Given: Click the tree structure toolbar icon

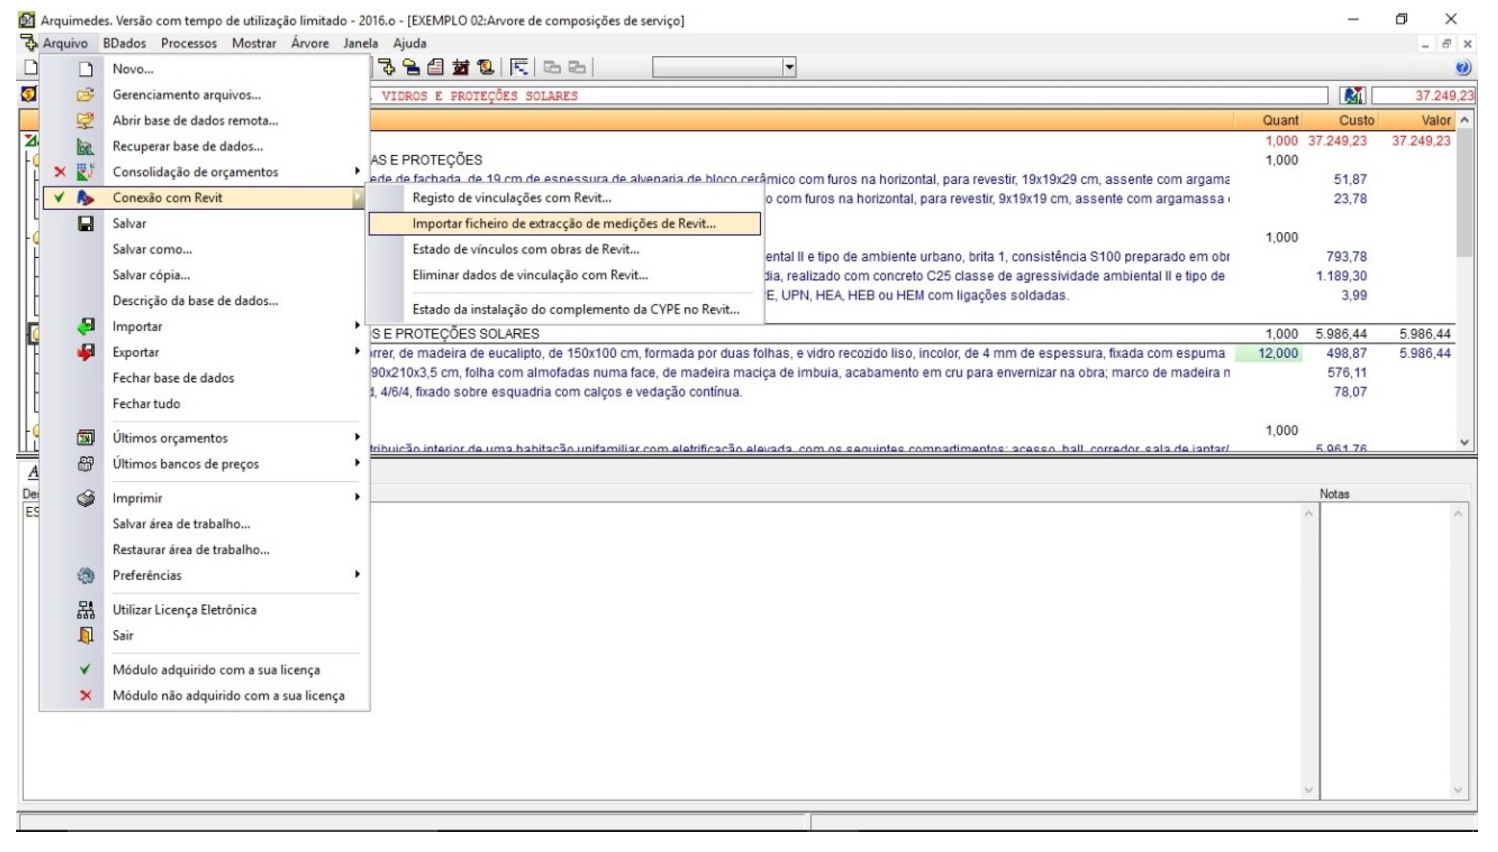Looking at the screenshot, I should point(519,68).
